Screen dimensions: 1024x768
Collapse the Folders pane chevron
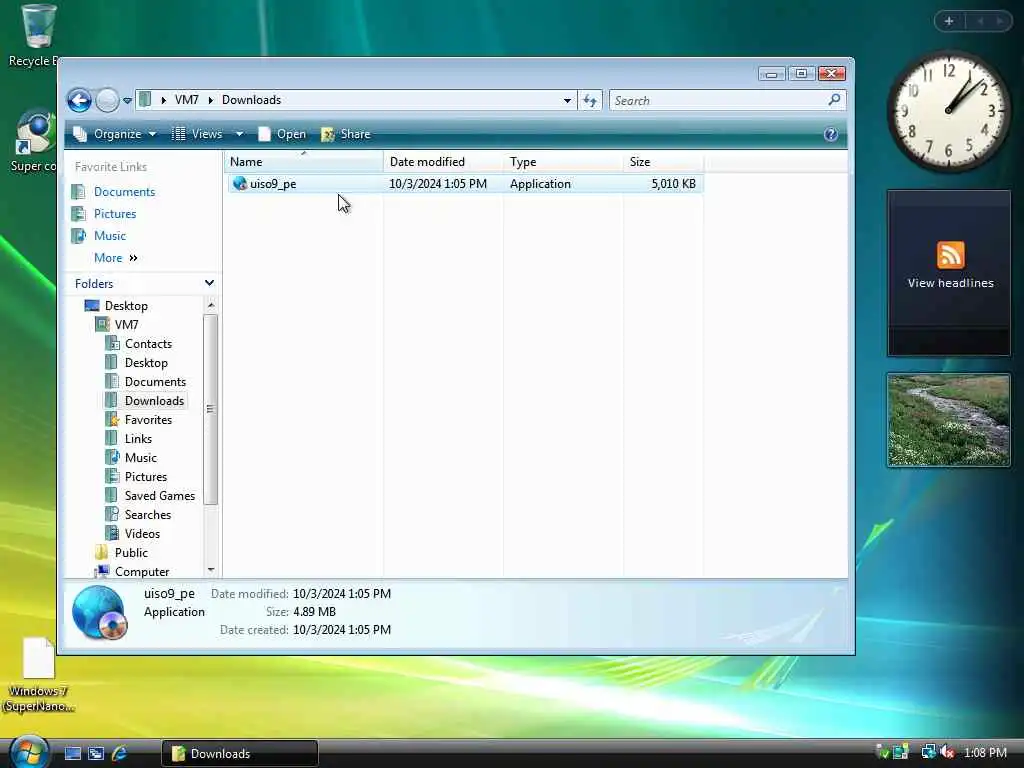209,283
